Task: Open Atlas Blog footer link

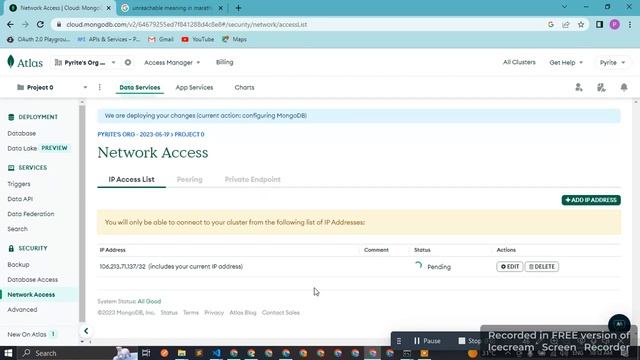Action: 243,313
